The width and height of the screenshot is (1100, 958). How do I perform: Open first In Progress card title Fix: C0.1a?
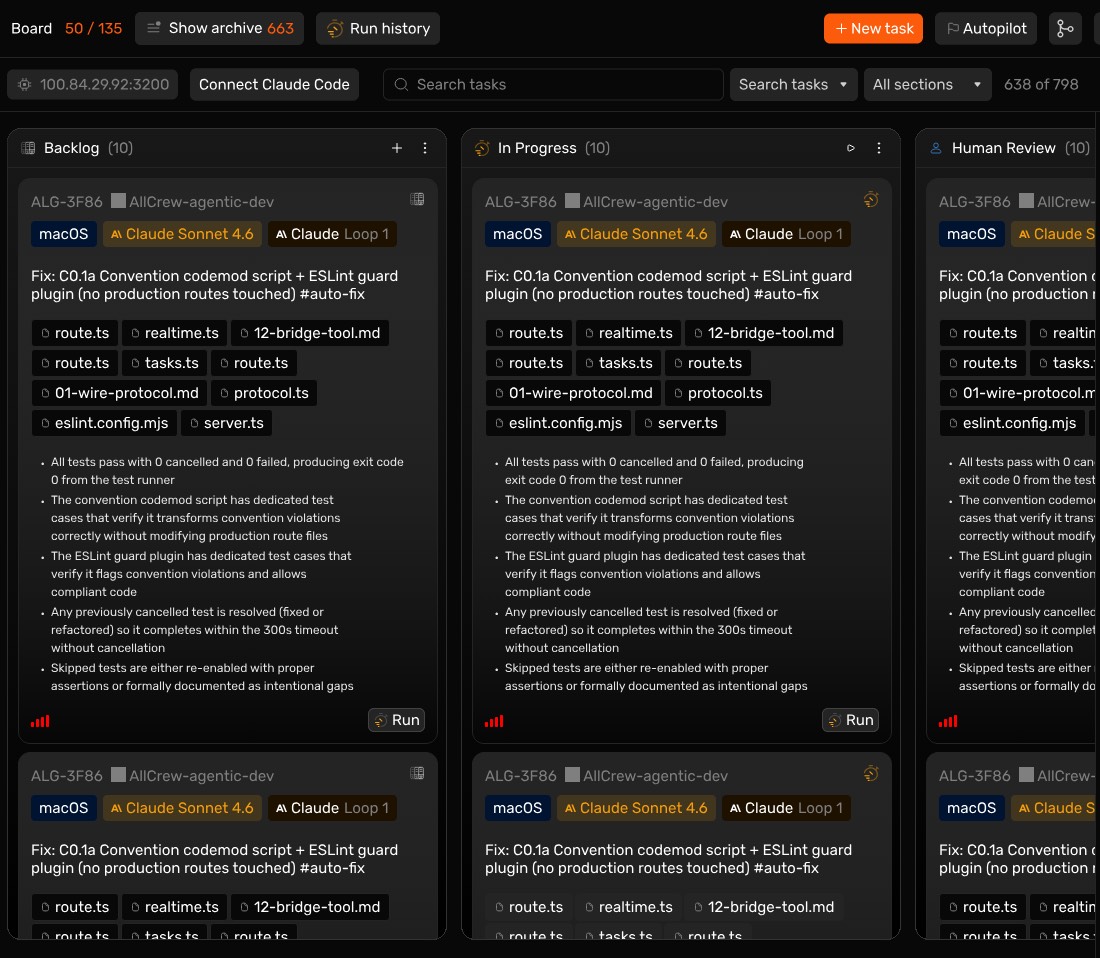point(669,285)
